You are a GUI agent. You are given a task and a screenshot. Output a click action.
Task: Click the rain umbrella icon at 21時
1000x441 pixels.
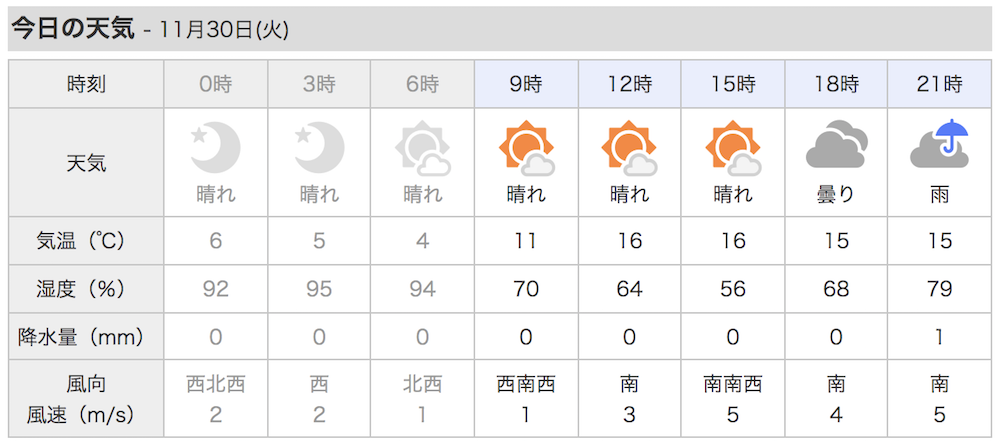pos(939,144)
